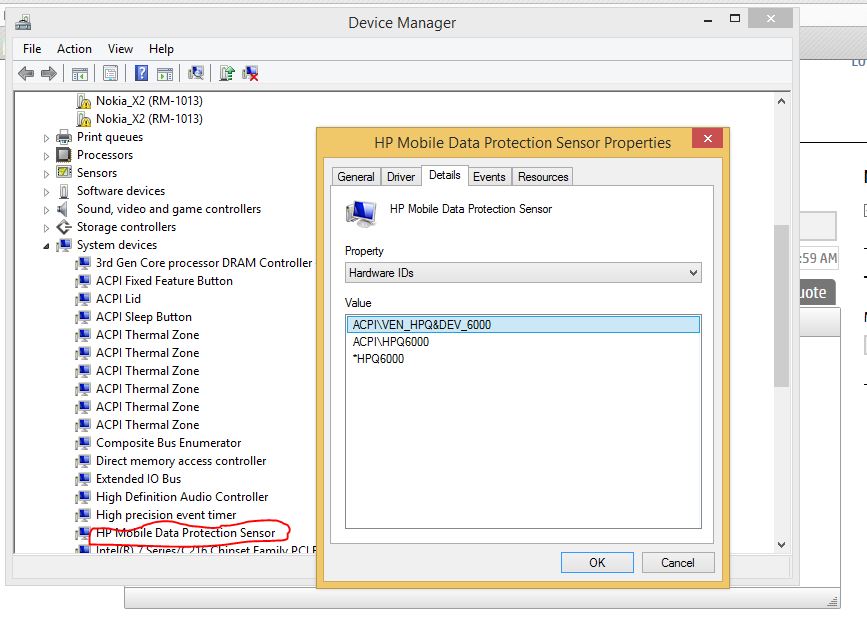Viewport: 867px width, 618px height.
Task: Click the Update Driver Software icon
Action: point(227,73)
